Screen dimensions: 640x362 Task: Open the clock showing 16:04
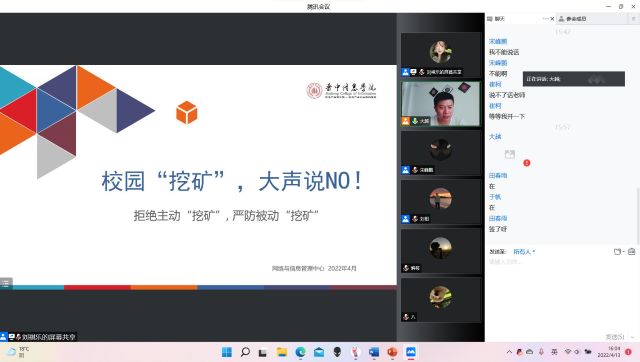click(x=609, y=352)
